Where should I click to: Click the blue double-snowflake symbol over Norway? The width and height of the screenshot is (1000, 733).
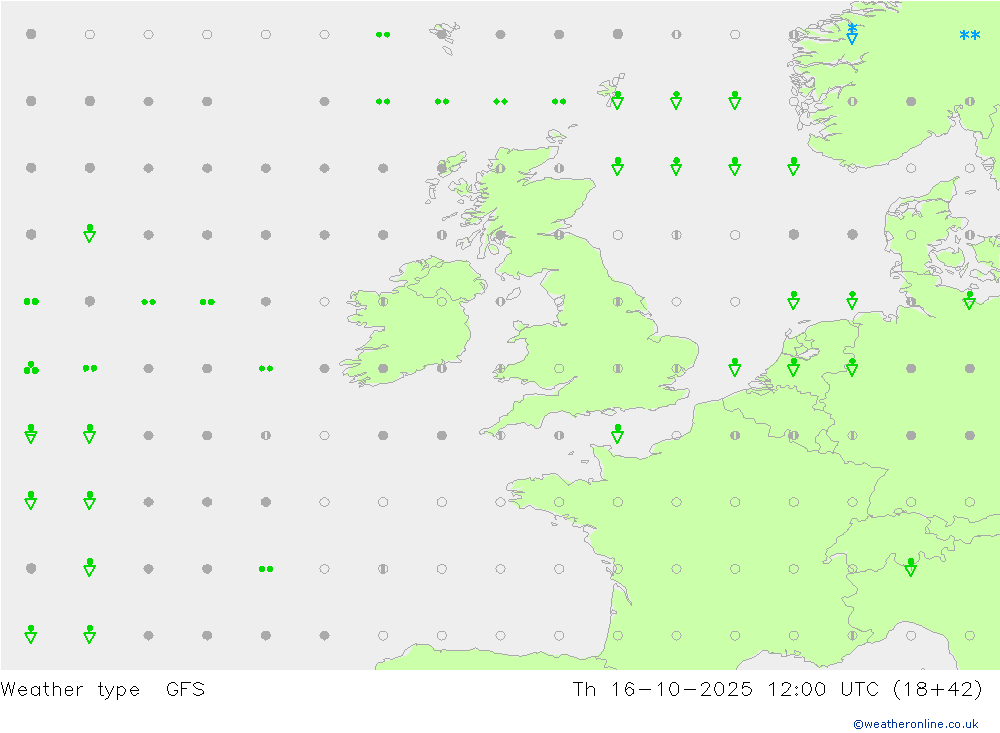tap(969, 35)
